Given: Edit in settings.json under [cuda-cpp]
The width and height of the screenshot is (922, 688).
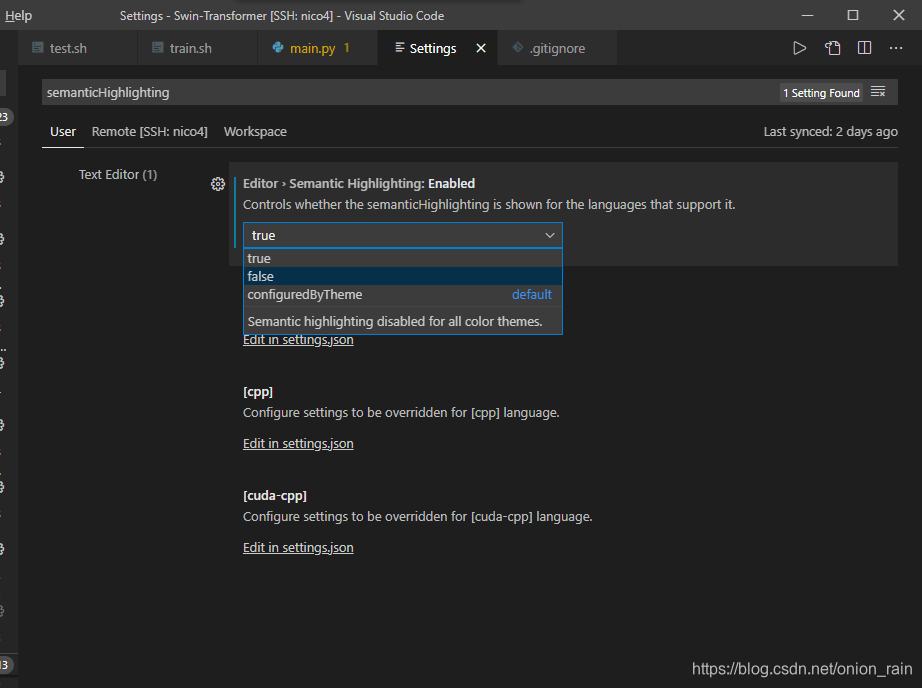Looking at the screenshot, I should pos(297,547).
